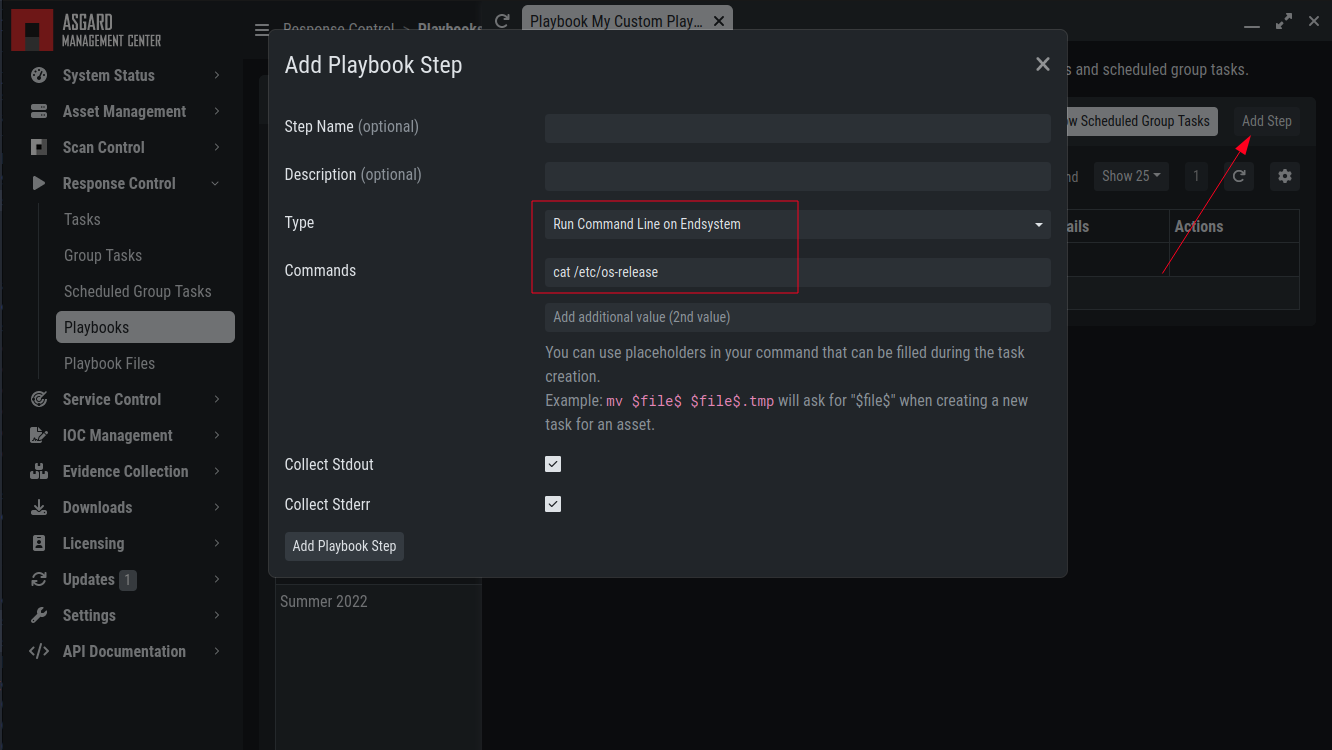Open the Type dropdown selector
The height and width of the screenshot is (750, 1332).
click(x=798, y=224)
